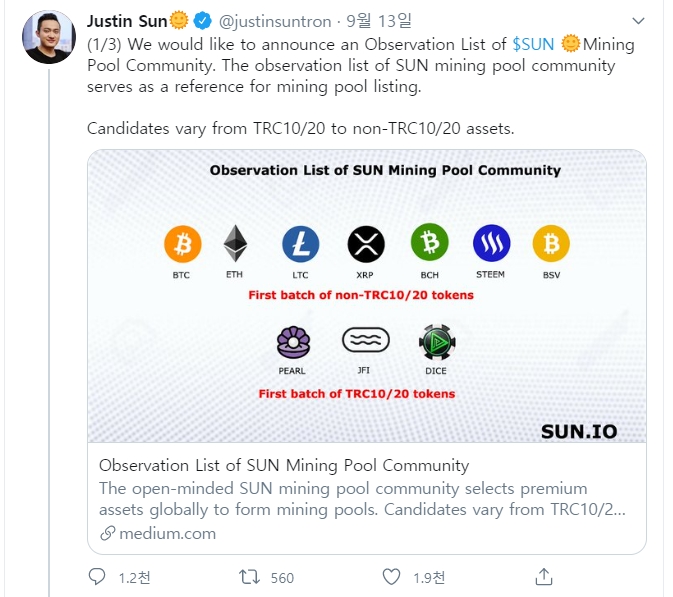Click the BTC coin icon in image
This screenshot has height=597, width=673.
(x=183, y=243)
